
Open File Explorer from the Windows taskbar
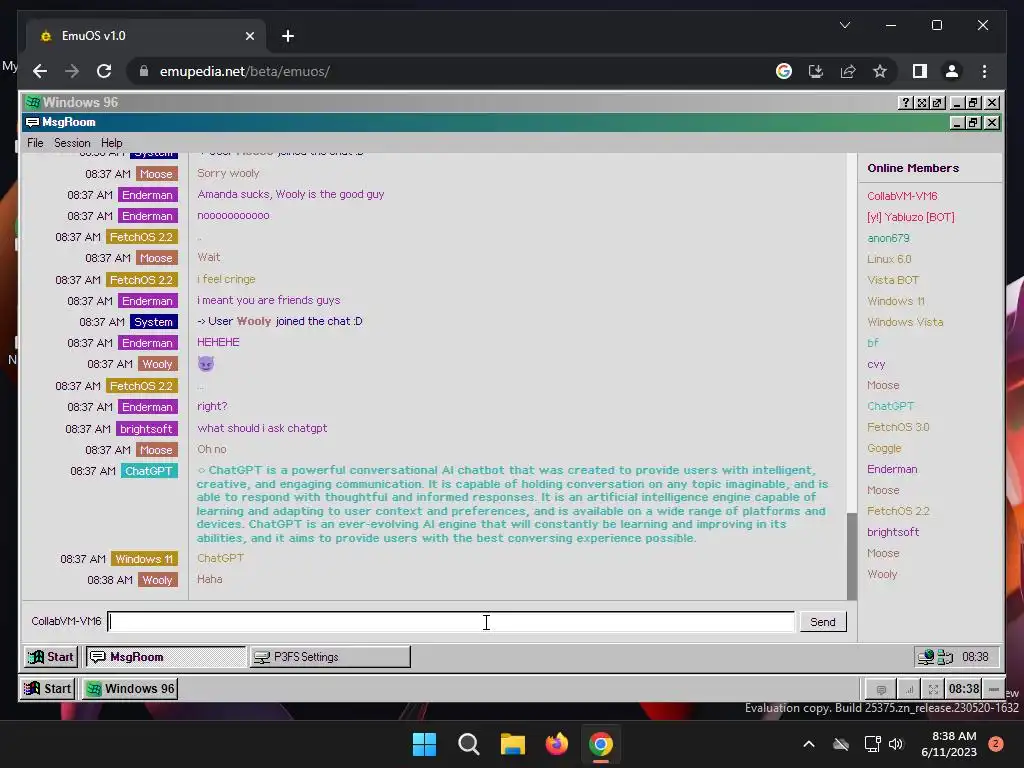coord(513,744)
